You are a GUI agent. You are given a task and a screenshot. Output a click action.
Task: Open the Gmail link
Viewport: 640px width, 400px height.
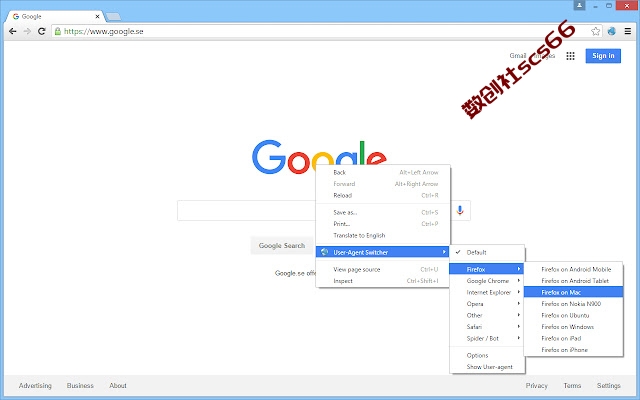click(x=518, y=56)
